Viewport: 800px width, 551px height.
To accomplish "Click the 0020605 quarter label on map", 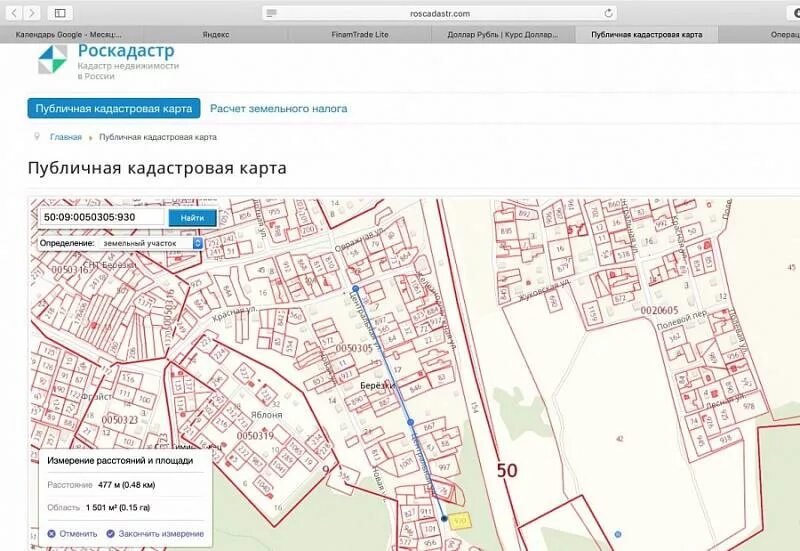I will [660, 311].
